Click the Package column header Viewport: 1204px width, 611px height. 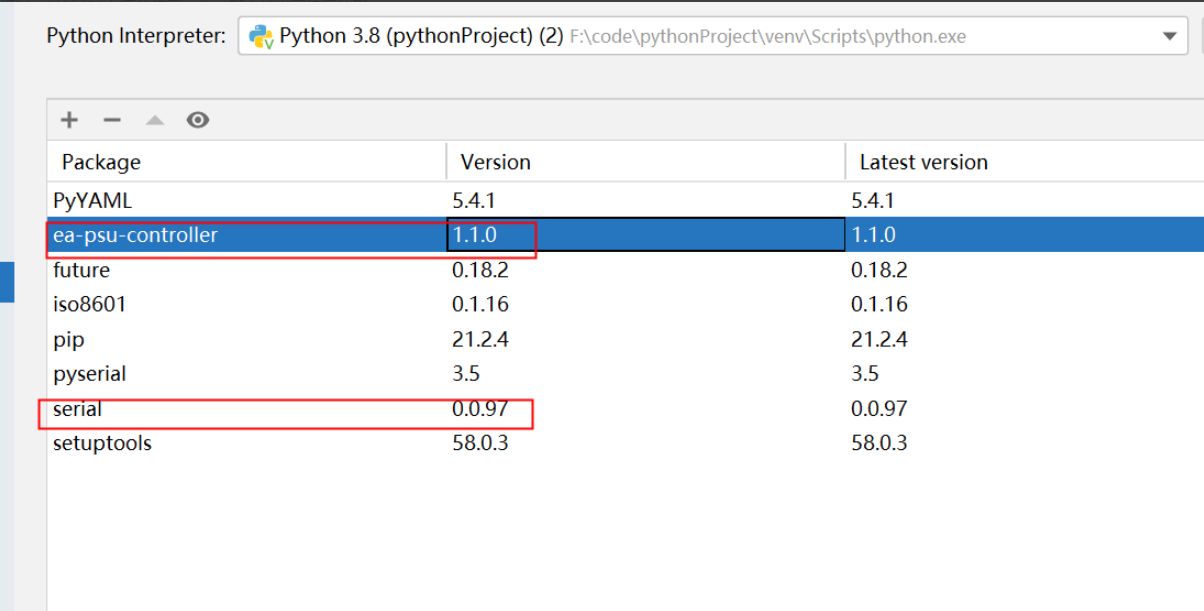click(101, 162)
